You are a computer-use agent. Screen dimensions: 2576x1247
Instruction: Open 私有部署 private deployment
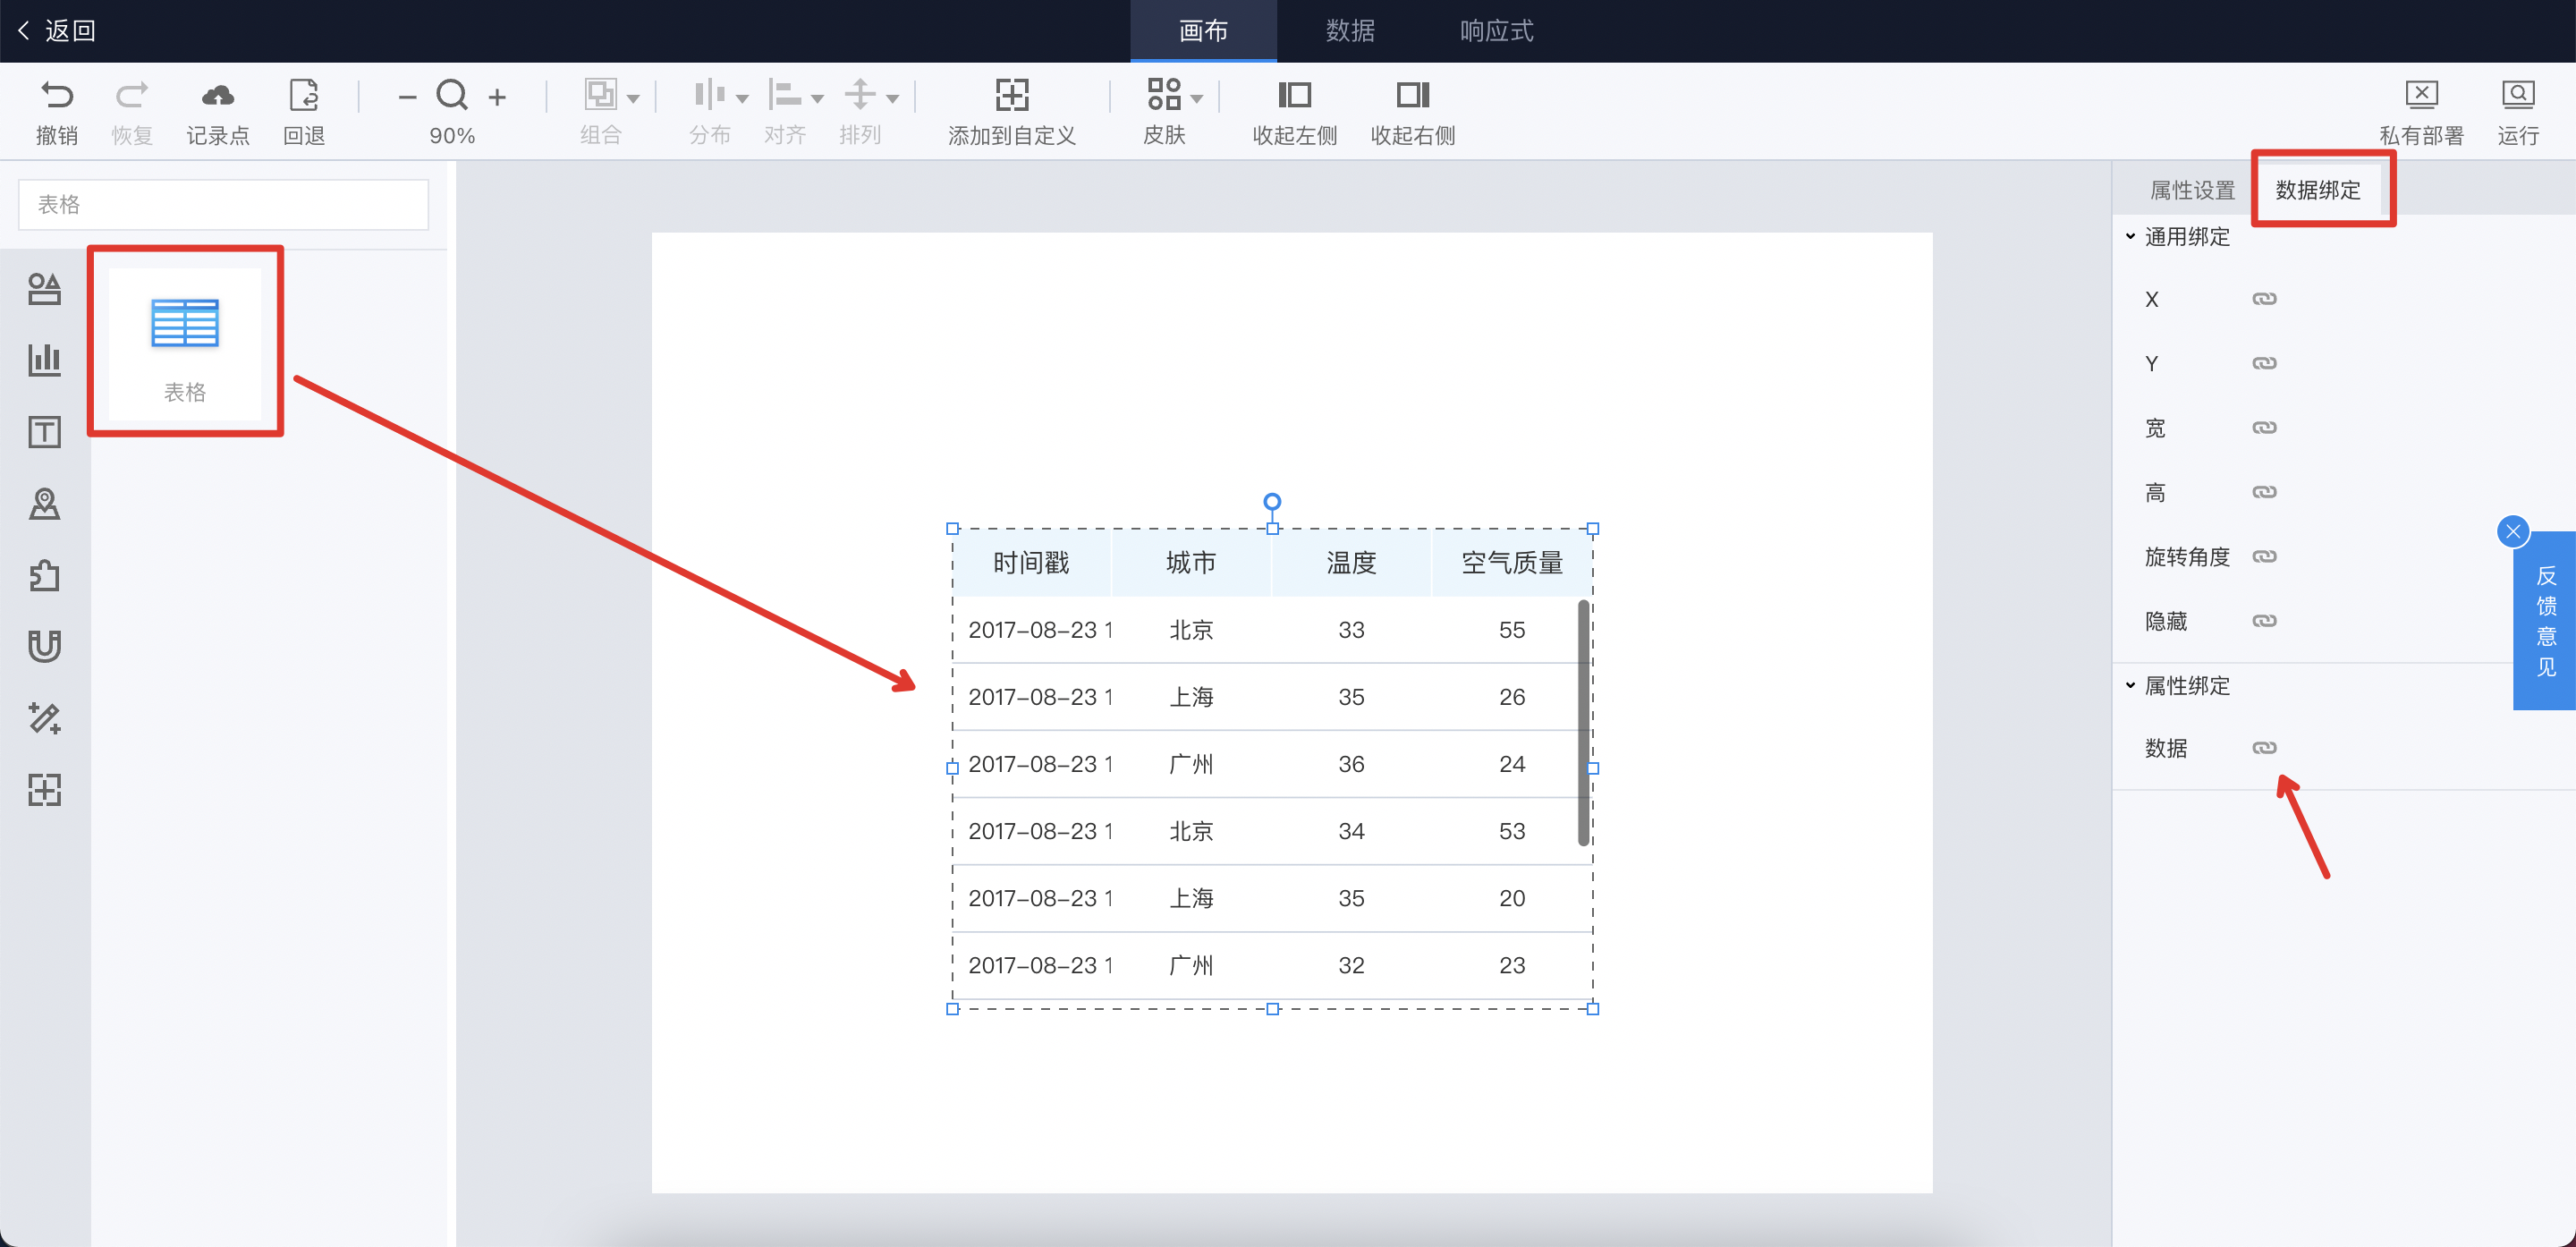[2421, 95]
